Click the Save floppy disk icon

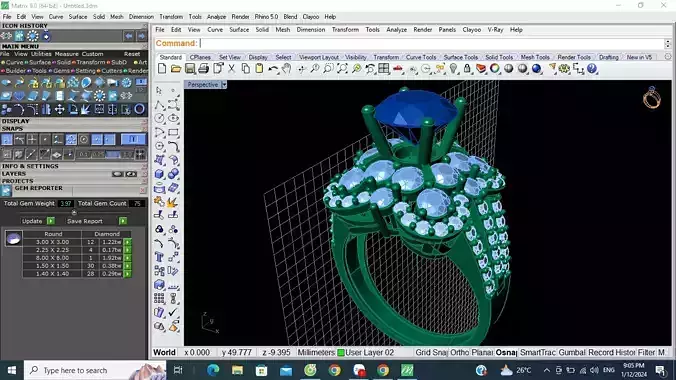pos(190,69)
